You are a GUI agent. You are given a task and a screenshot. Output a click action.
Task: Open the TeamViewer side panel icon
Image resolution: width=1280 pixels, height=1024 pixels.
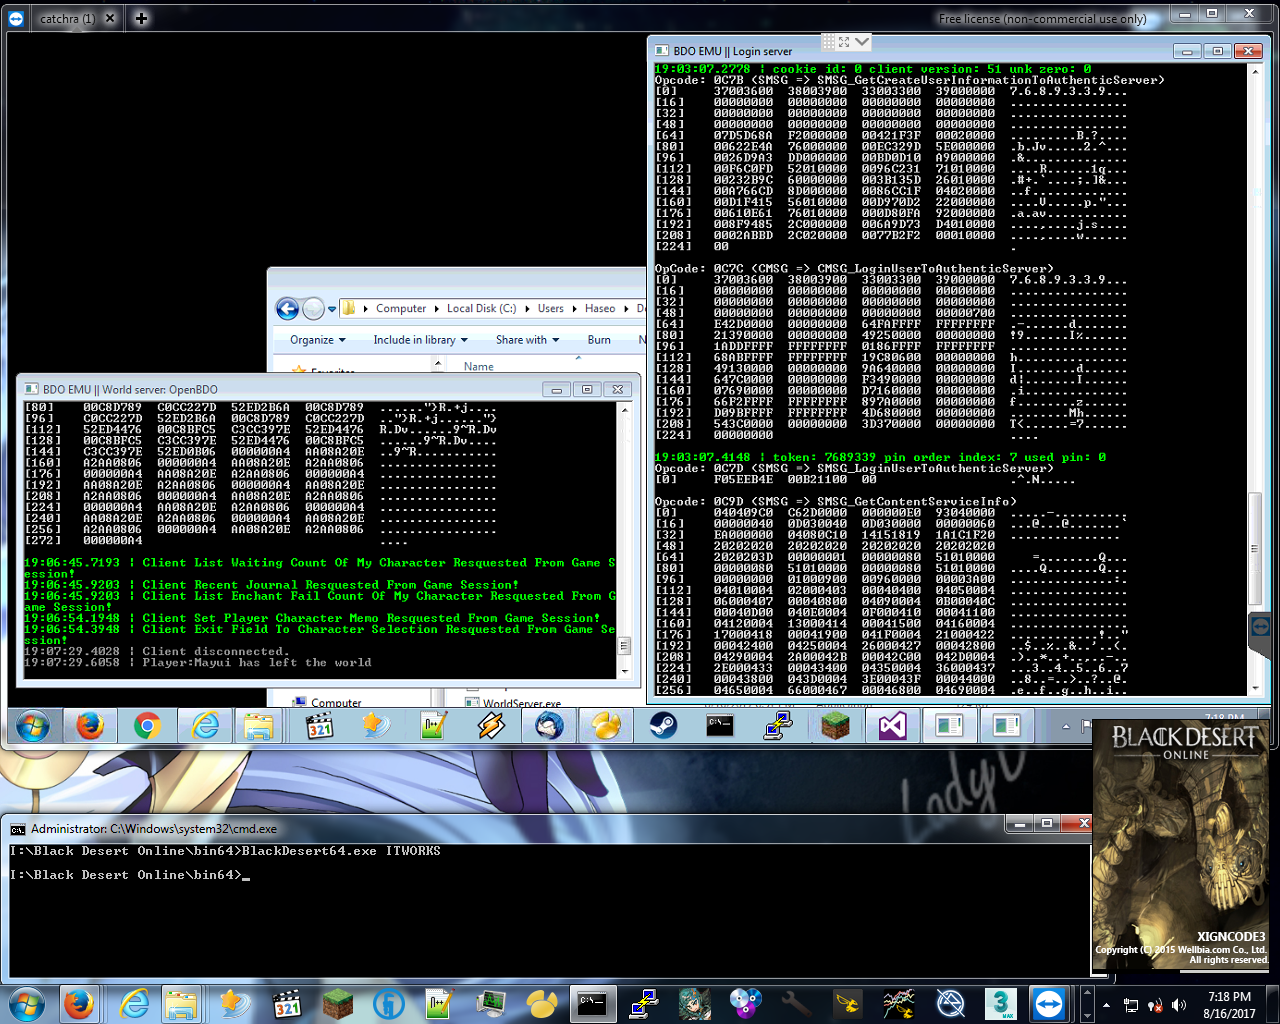point(1261,627)
